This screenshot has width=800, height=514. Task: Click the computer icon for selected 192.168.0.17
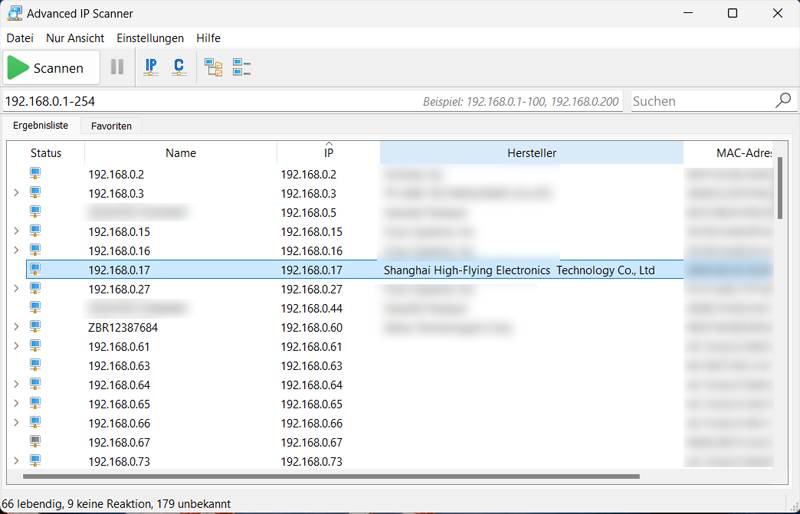coord(35,270)
